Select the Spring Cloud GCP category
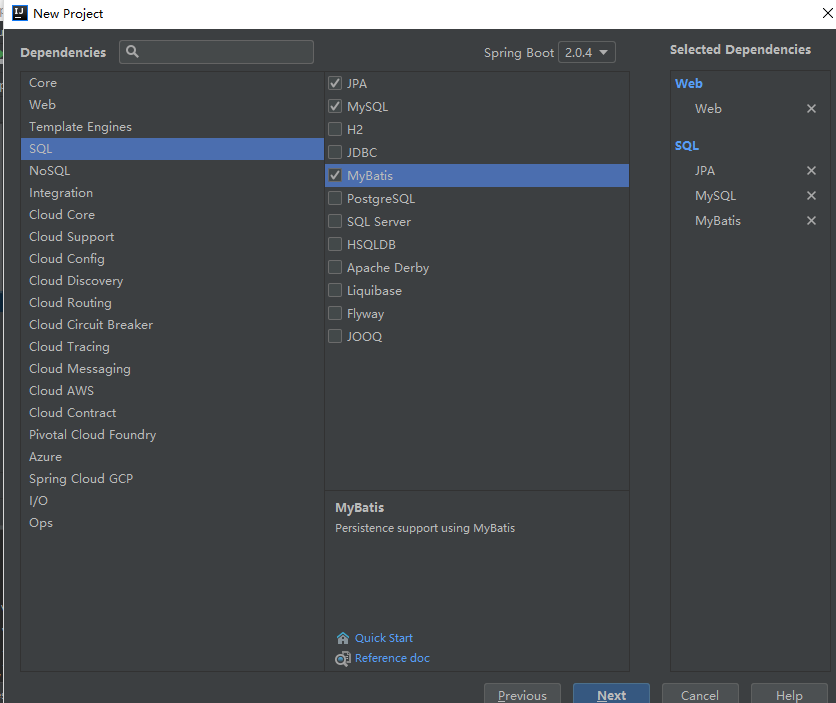Screen dimensions: 836x703 [172, 479]
